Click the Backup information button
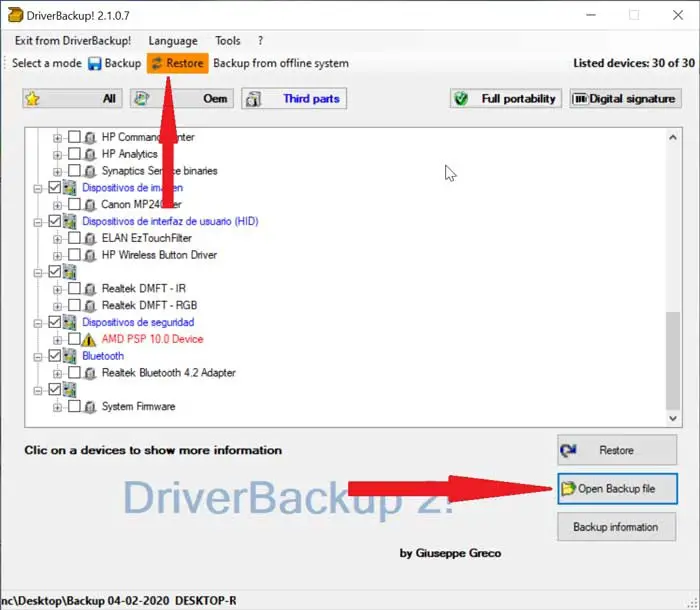 [x=616, y=527]
